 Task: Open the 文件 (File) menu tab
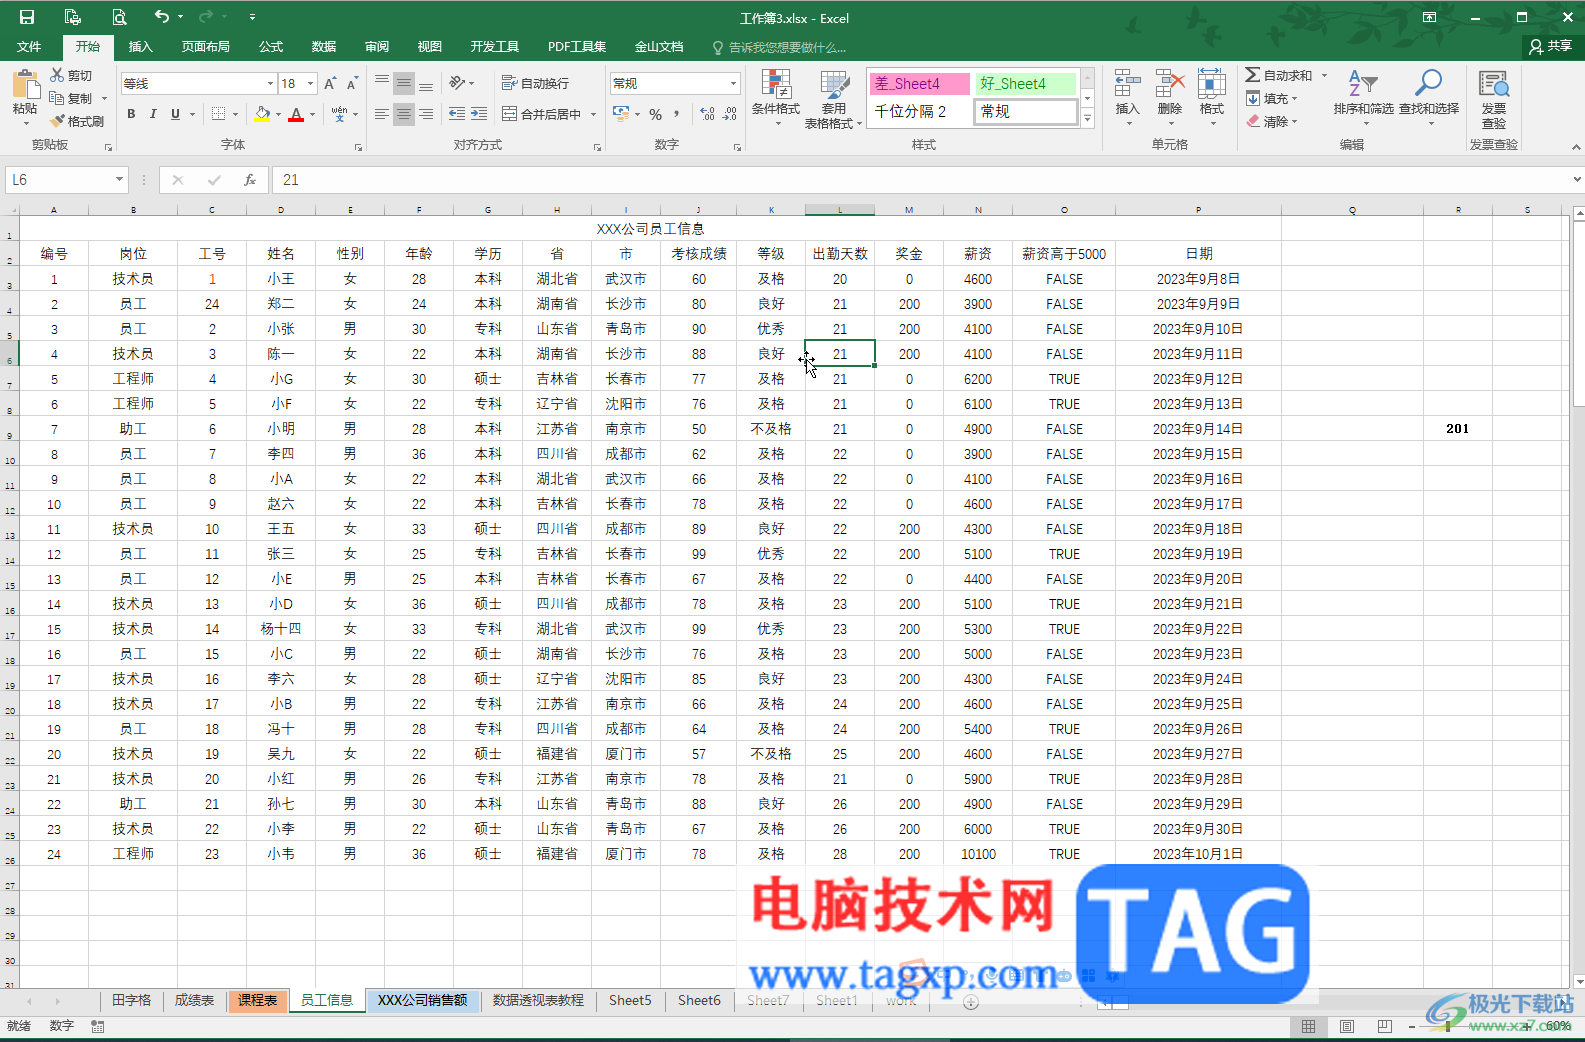pyautogui.click(x=29, y=46)
